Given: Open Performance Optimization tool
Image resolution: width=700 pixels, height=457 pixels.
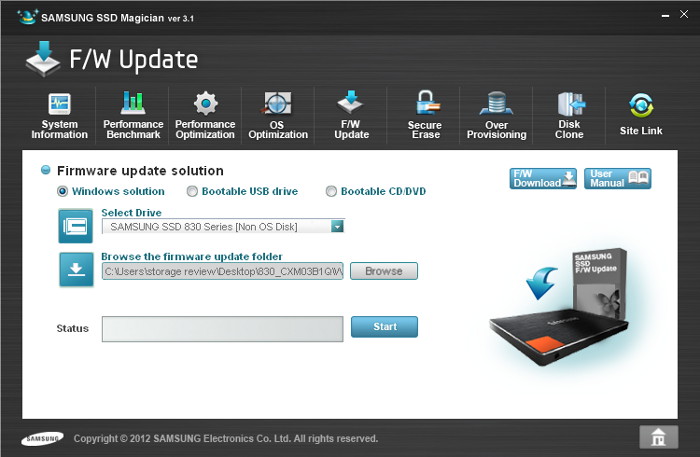Looking at the screenshot, I should [x=205, y=116].
